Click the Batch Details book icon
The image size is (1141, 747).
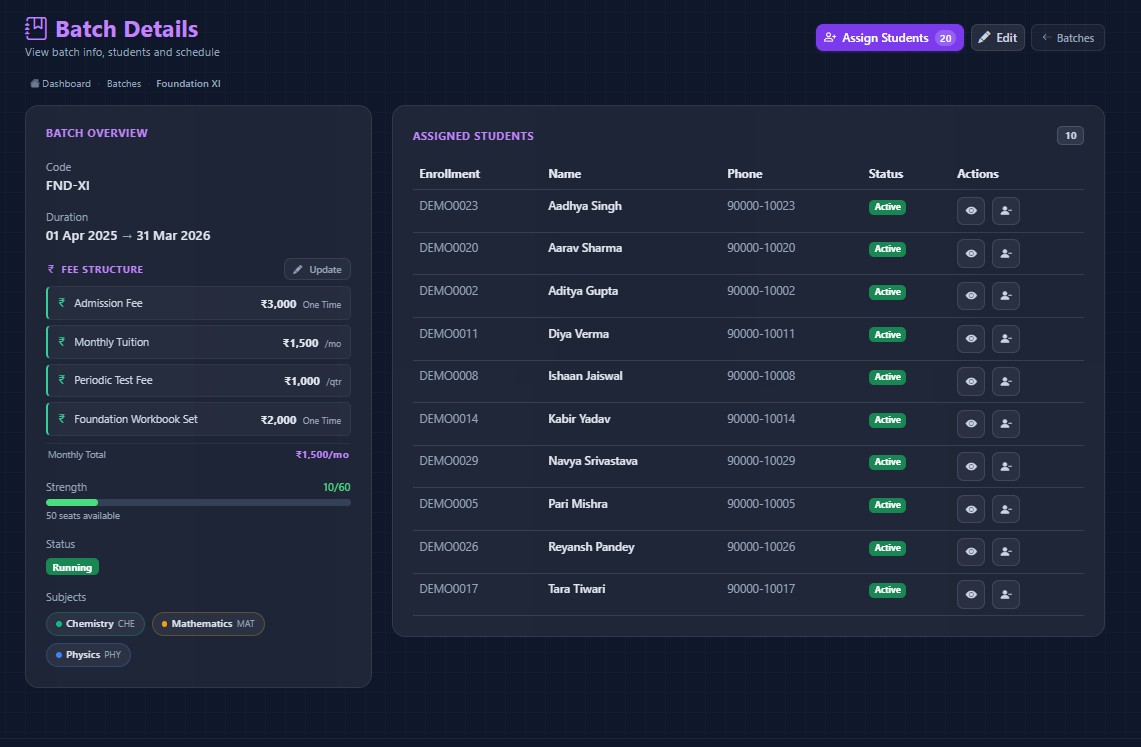pos(36,28)
